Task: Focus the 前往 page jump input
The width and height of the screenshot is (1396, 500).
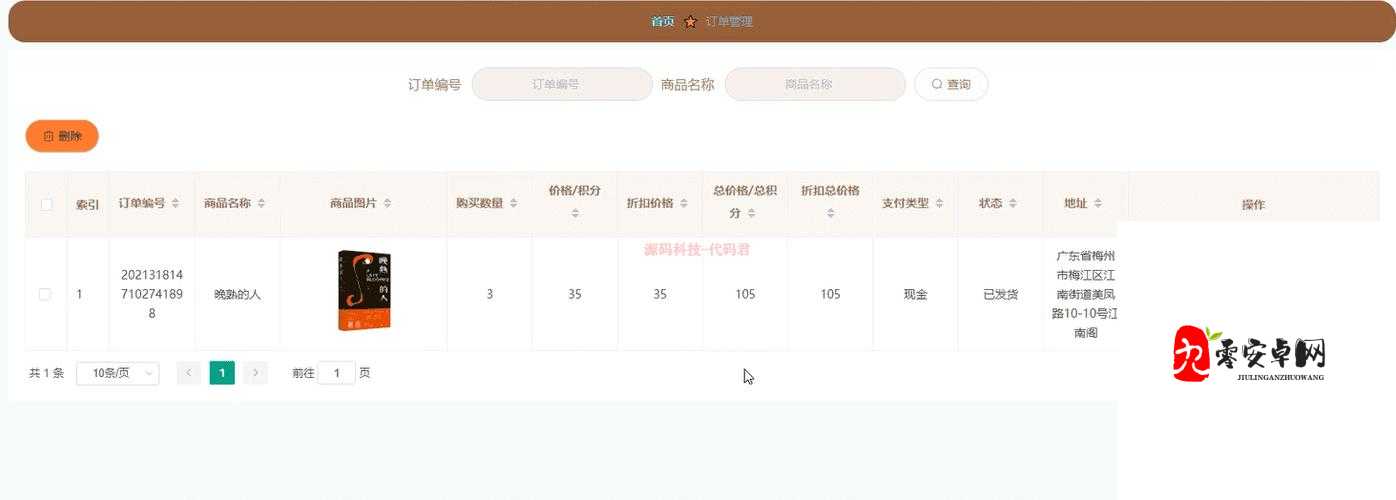Action: [x=337, y=373]
